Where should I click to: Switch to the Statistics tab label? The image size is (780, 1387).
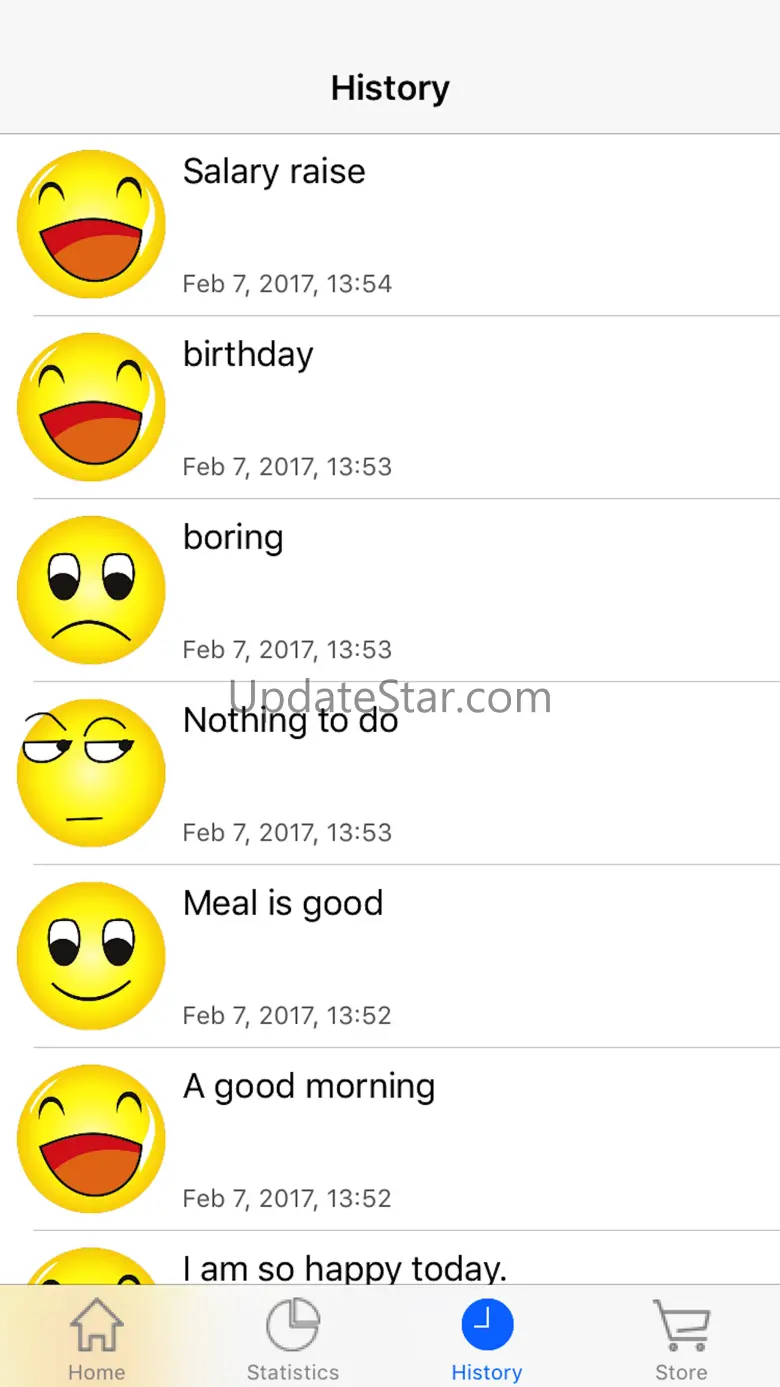293,1372
